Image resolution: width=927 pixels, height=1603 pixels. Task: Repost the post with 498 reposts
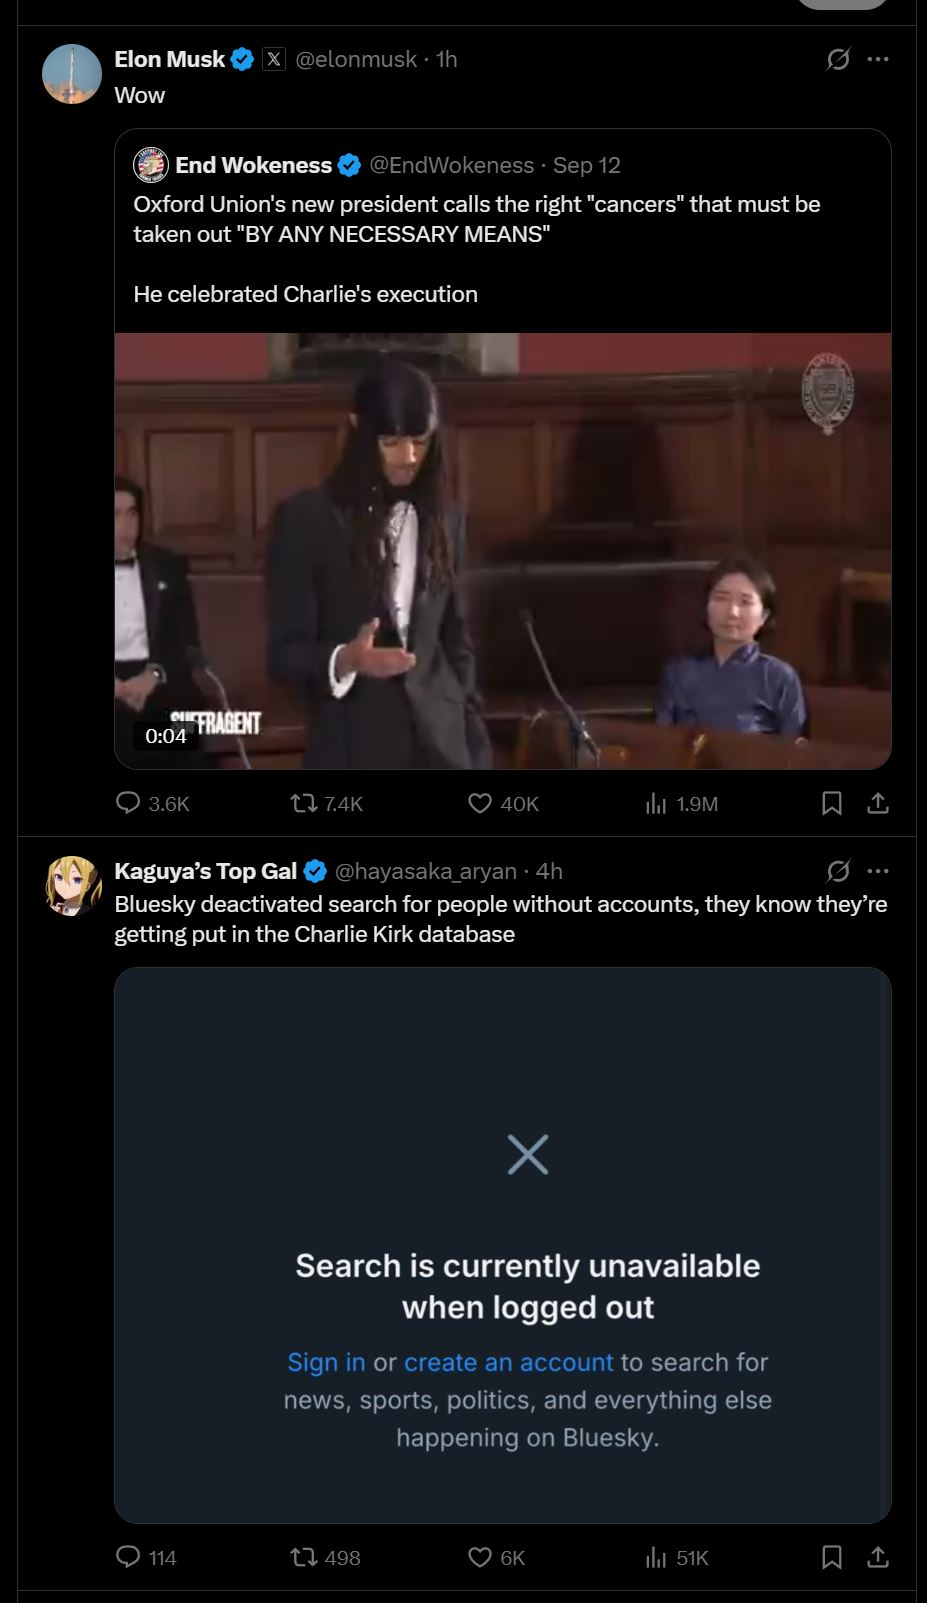(x=325, y=1557)
